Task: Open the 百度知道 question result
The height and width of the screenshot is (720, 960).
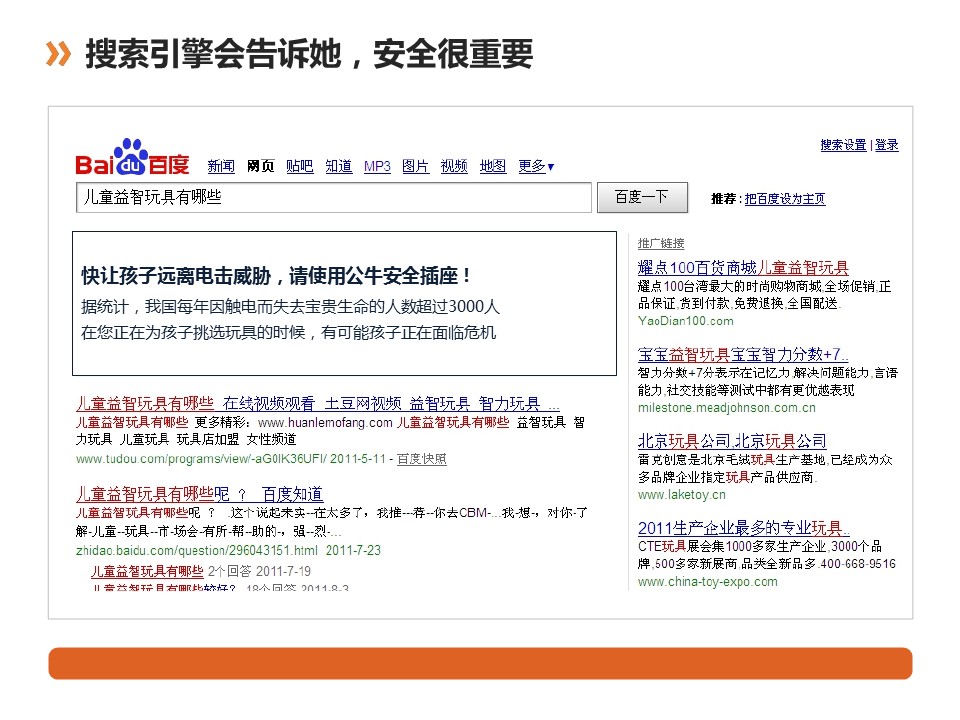Action: [x=200, y=494]
